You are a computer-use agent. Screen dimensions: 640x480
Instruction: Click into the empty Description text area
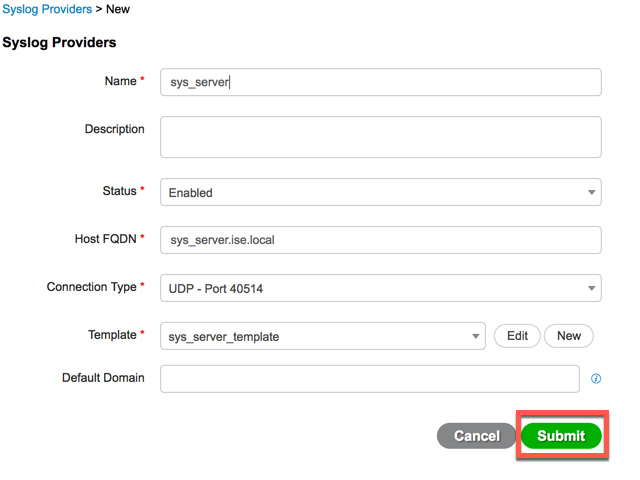tap(380, 137)
